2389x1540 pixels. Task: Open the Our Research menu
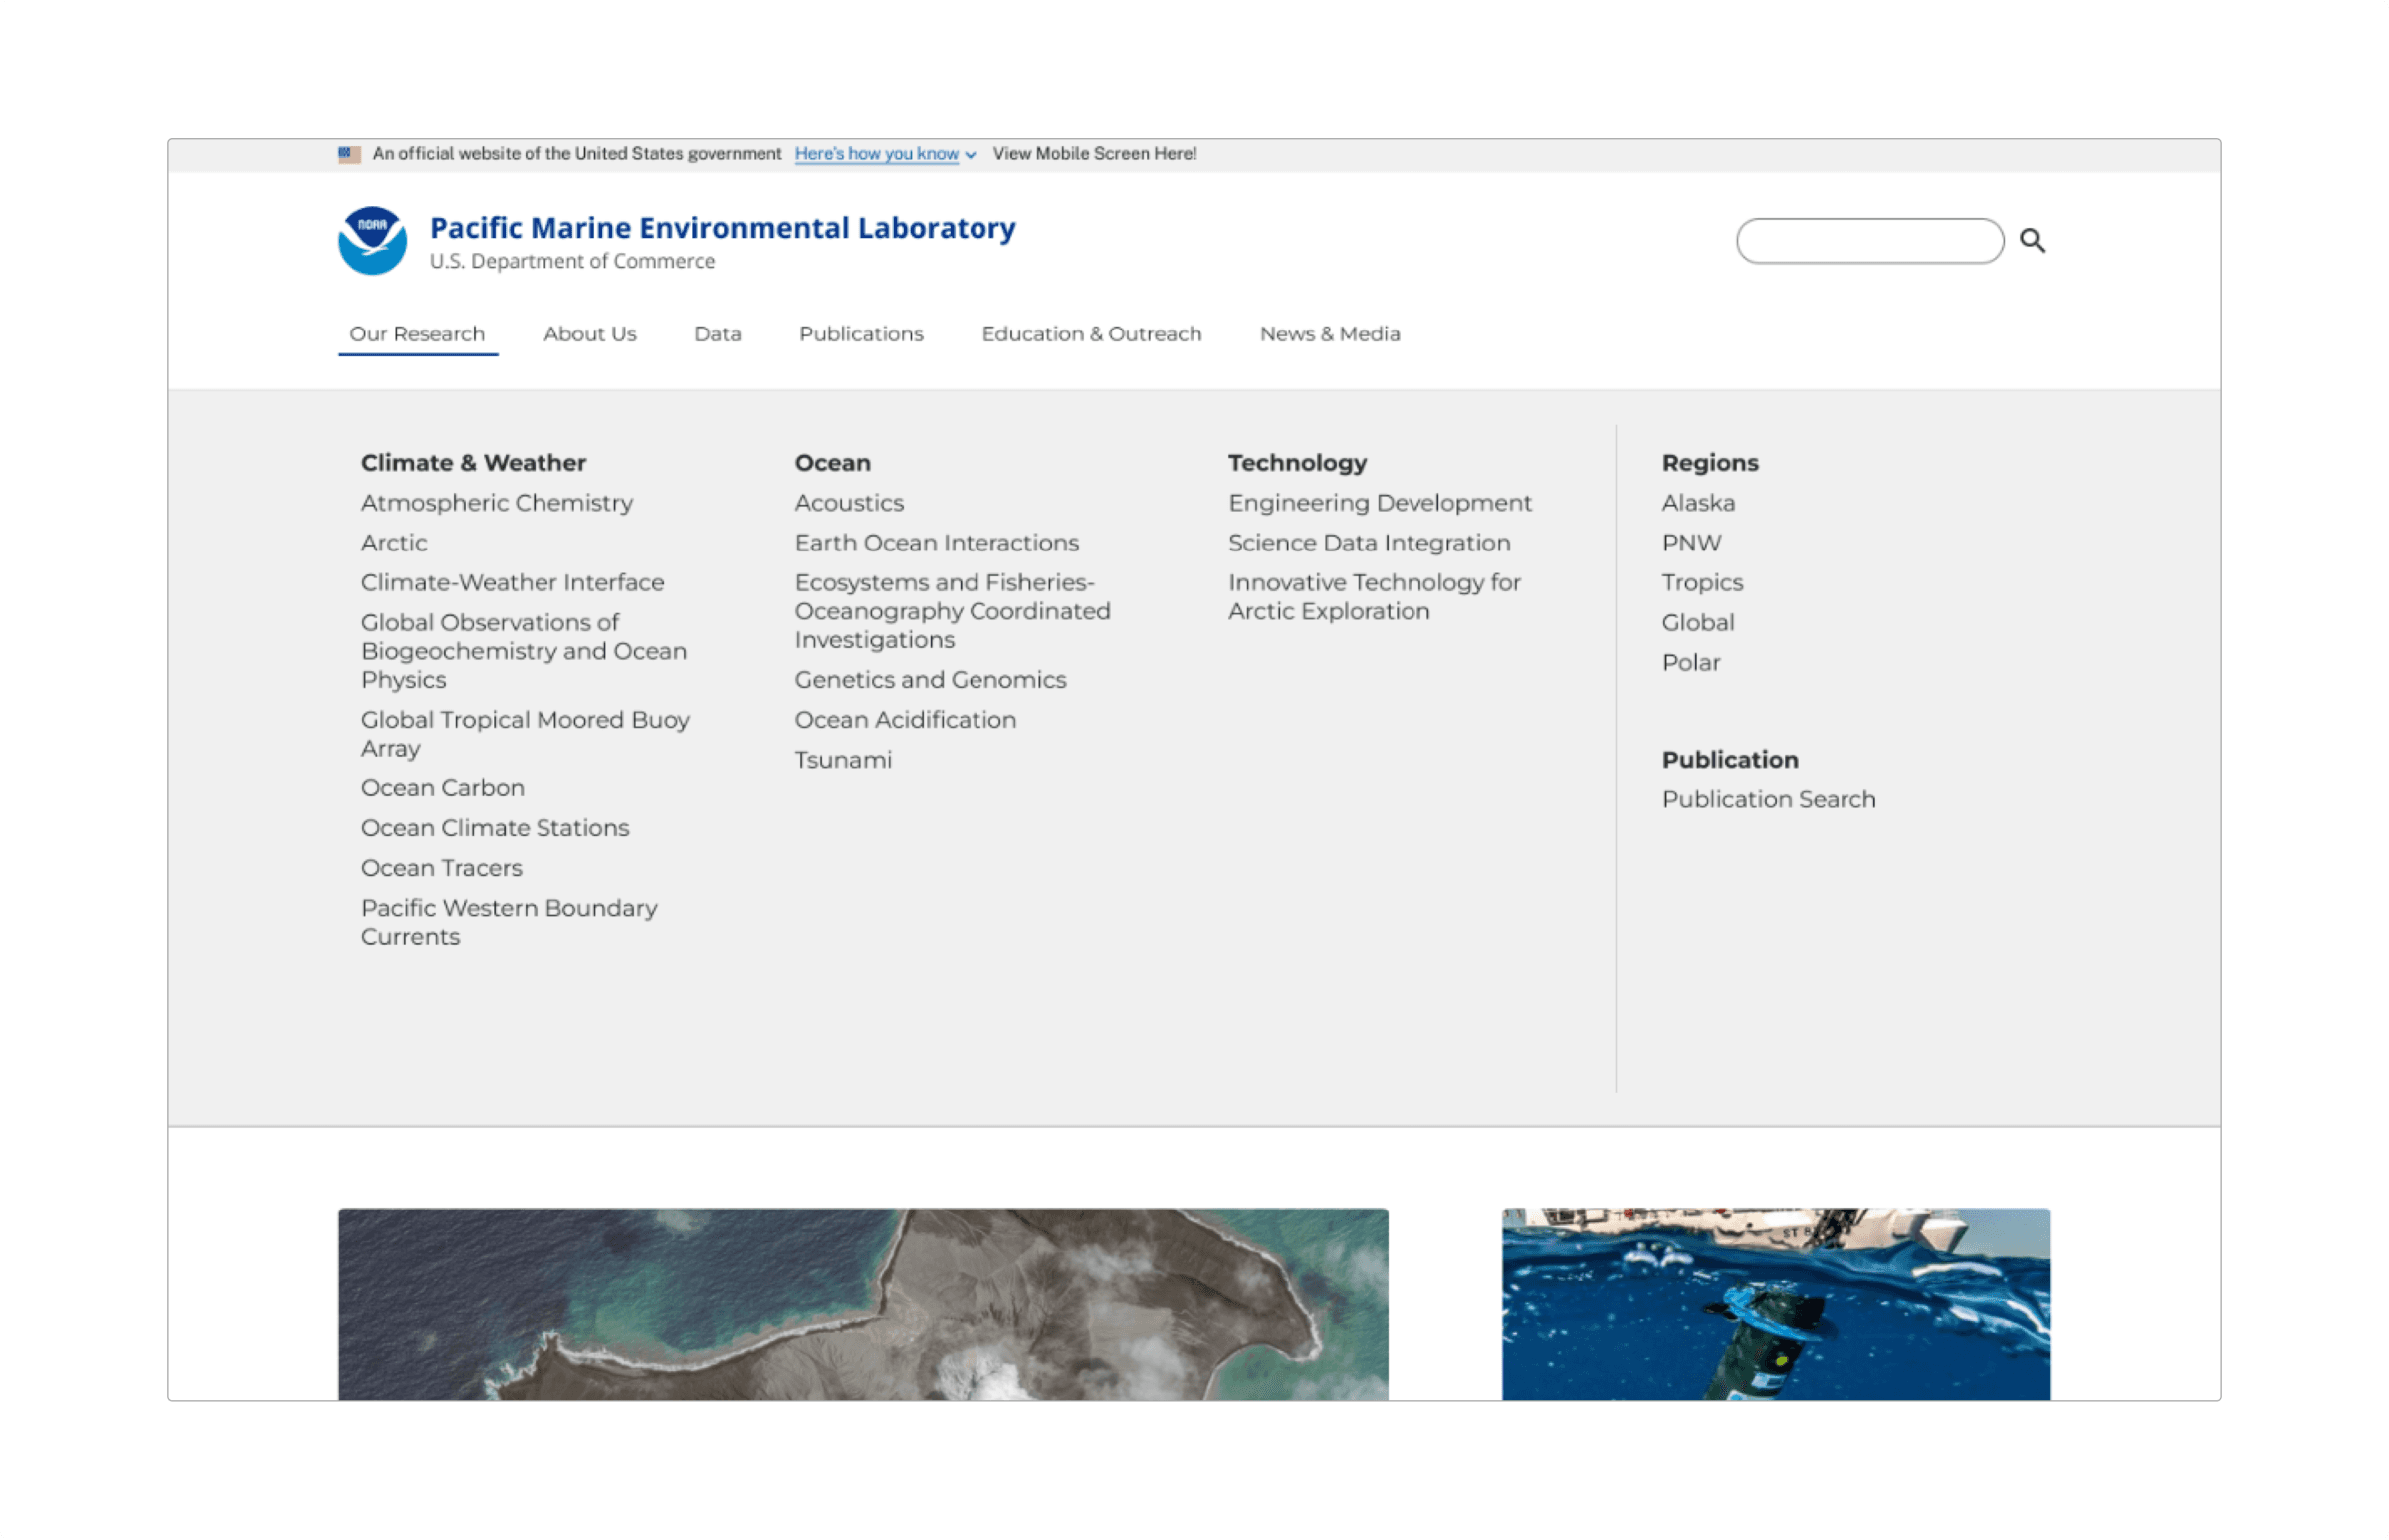417,334
